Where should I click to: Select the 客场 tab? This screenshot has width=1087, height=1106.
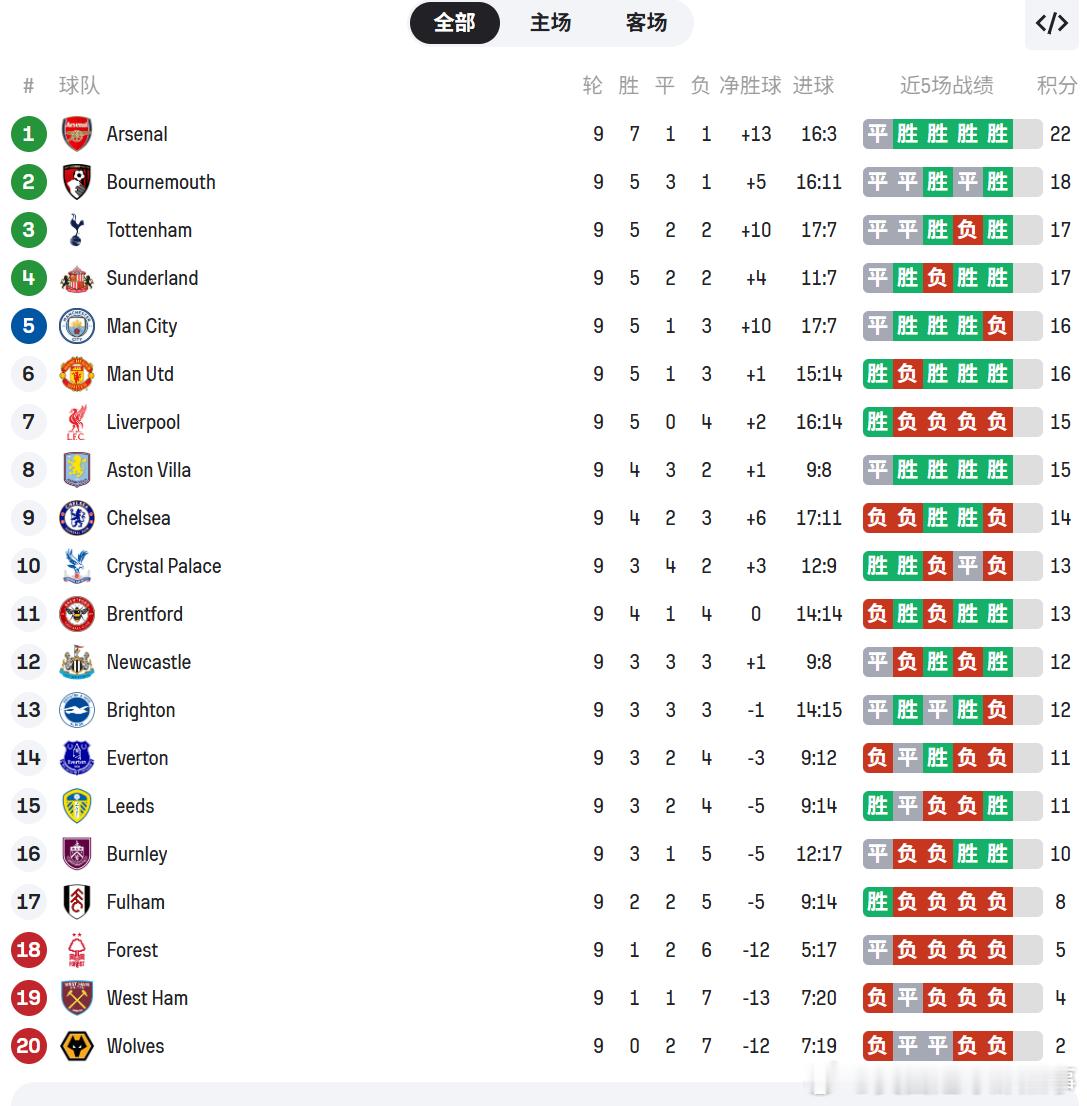tap(646, 23)
